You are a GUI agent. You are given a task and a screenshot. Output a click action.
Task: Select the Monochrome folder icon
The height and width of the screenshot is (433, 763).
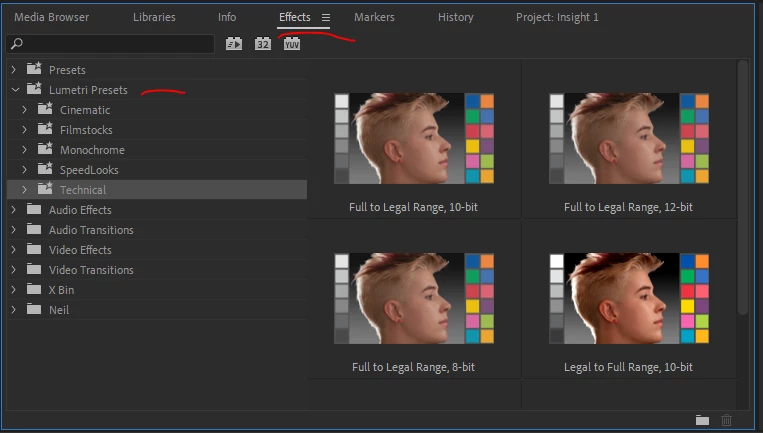click(45, 148)
